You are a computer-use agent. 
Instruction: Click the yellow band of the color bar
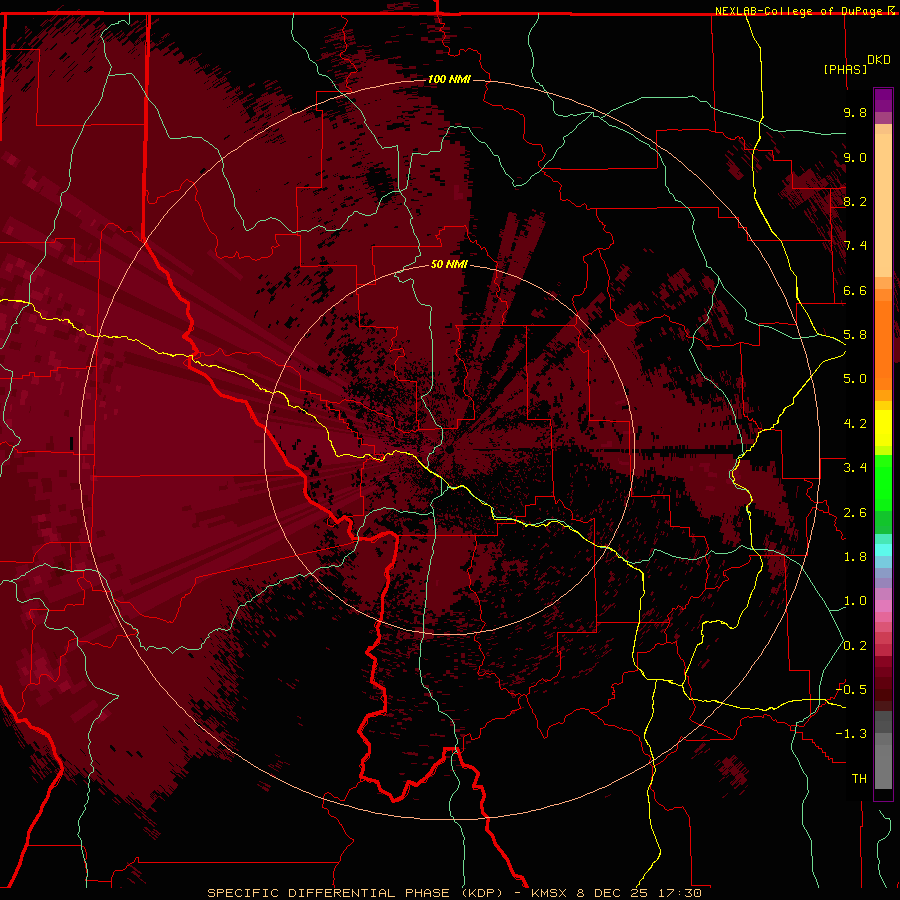883,428
